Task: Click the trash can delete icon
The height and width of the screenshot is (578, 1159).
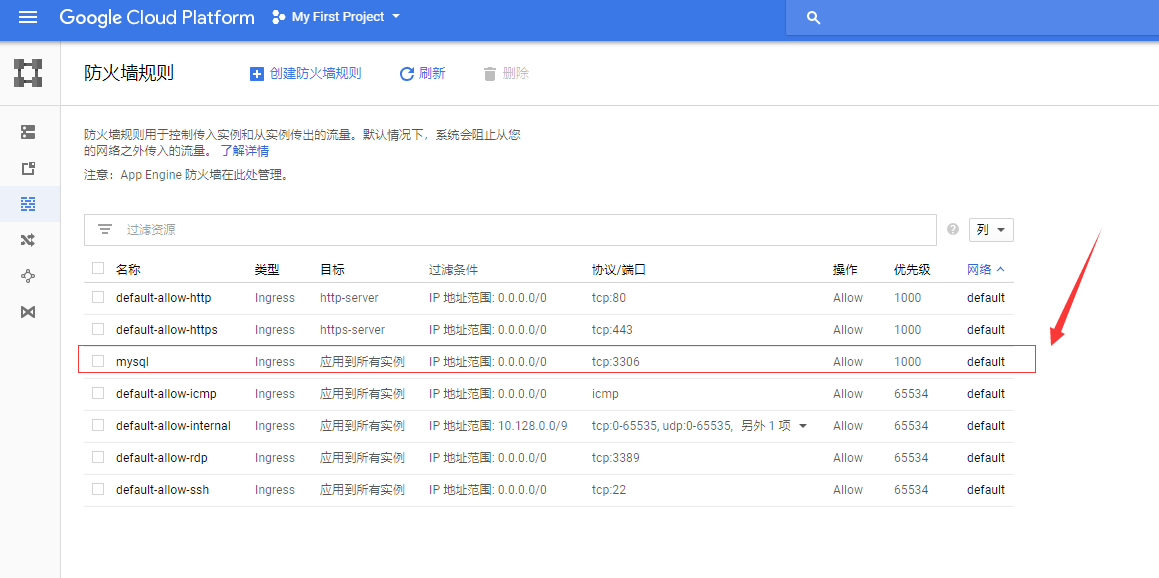Action: pyautogui.click(x=489, y=74)
